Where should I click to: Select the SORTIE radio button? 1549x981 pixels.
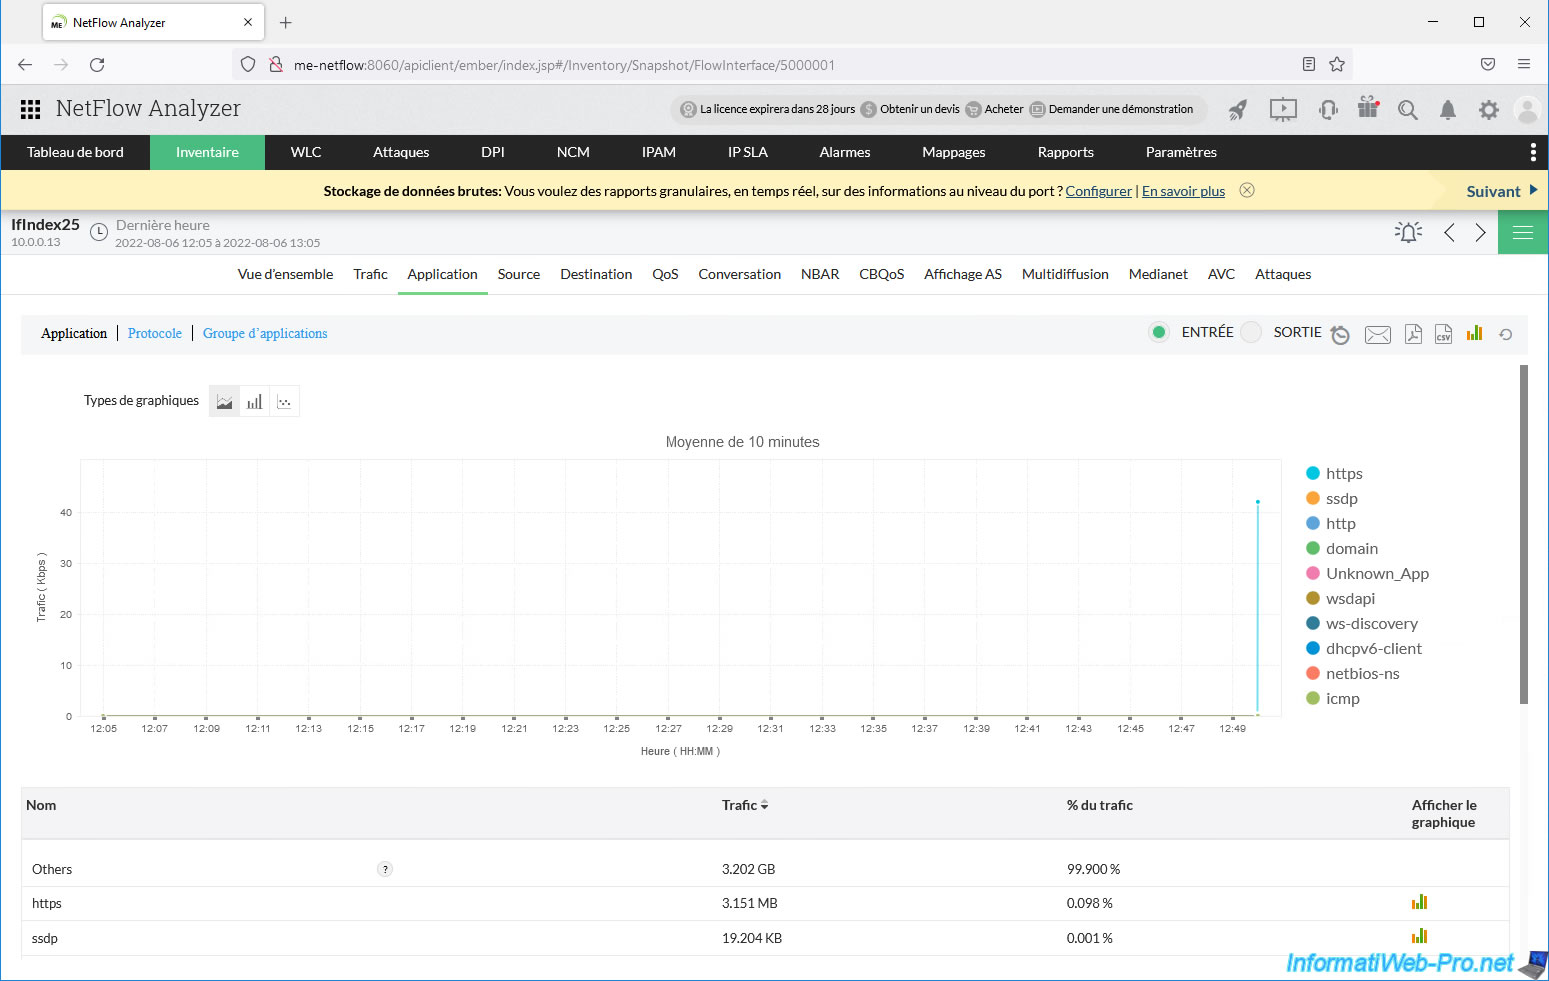pos(1251,332)
